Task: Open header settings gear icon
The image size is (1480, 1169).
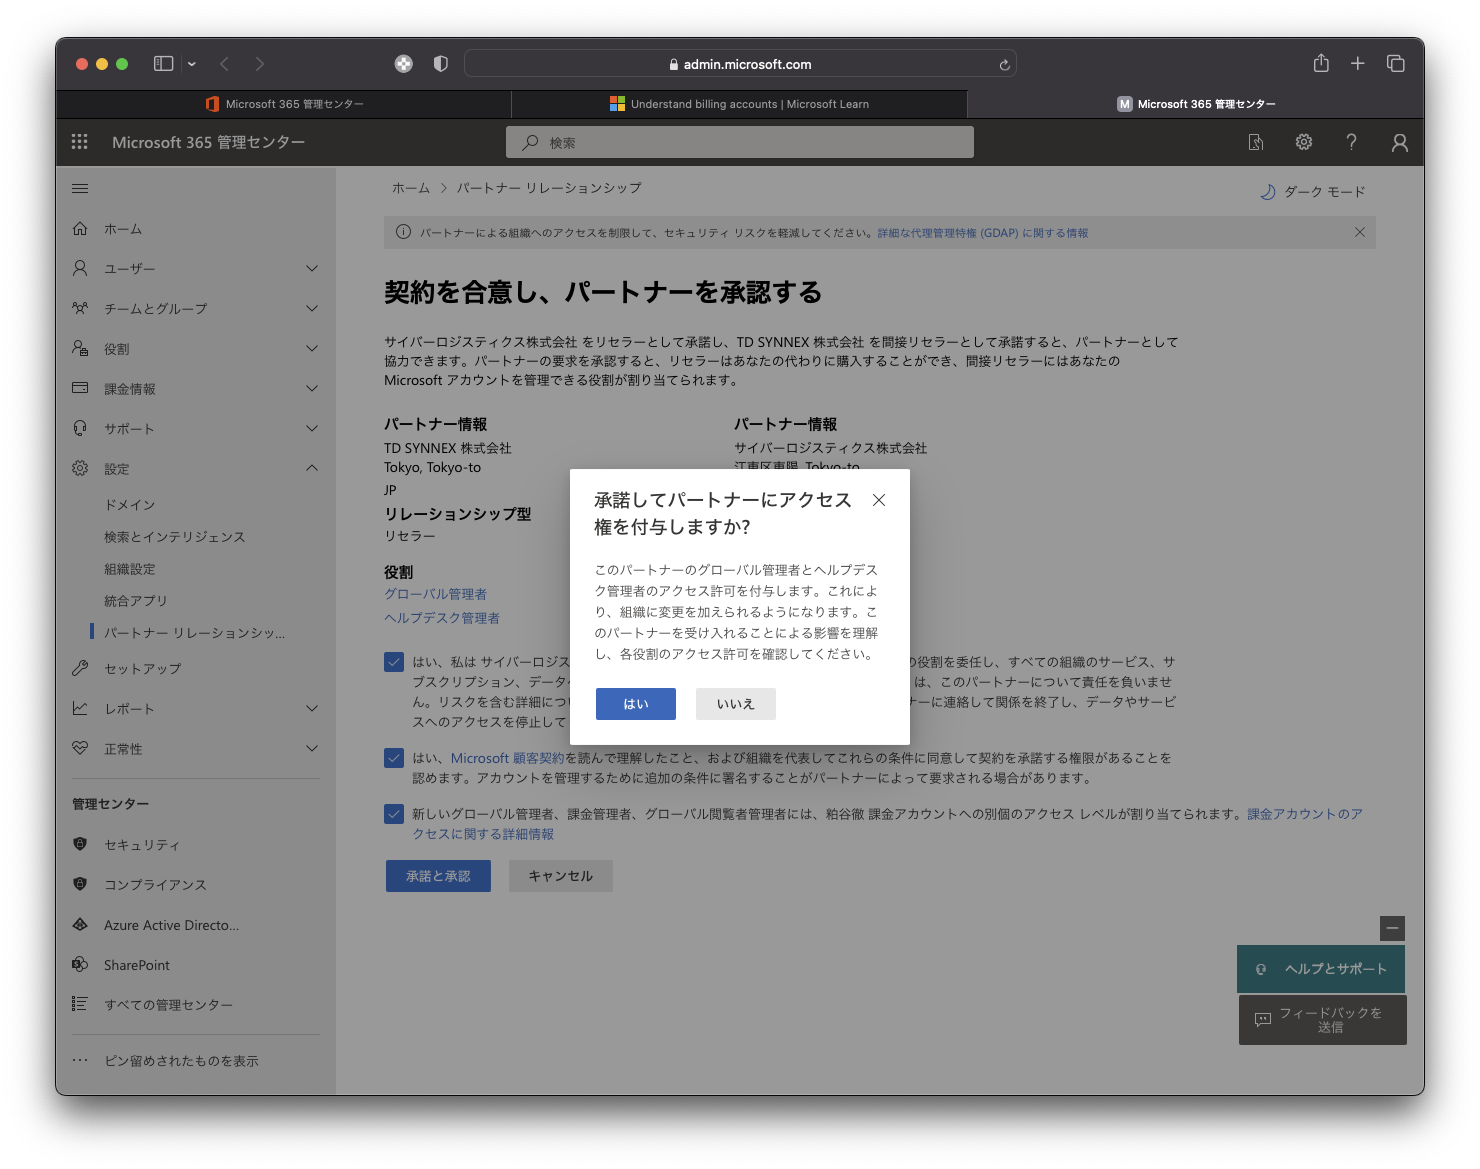Action: point(1304,142)
